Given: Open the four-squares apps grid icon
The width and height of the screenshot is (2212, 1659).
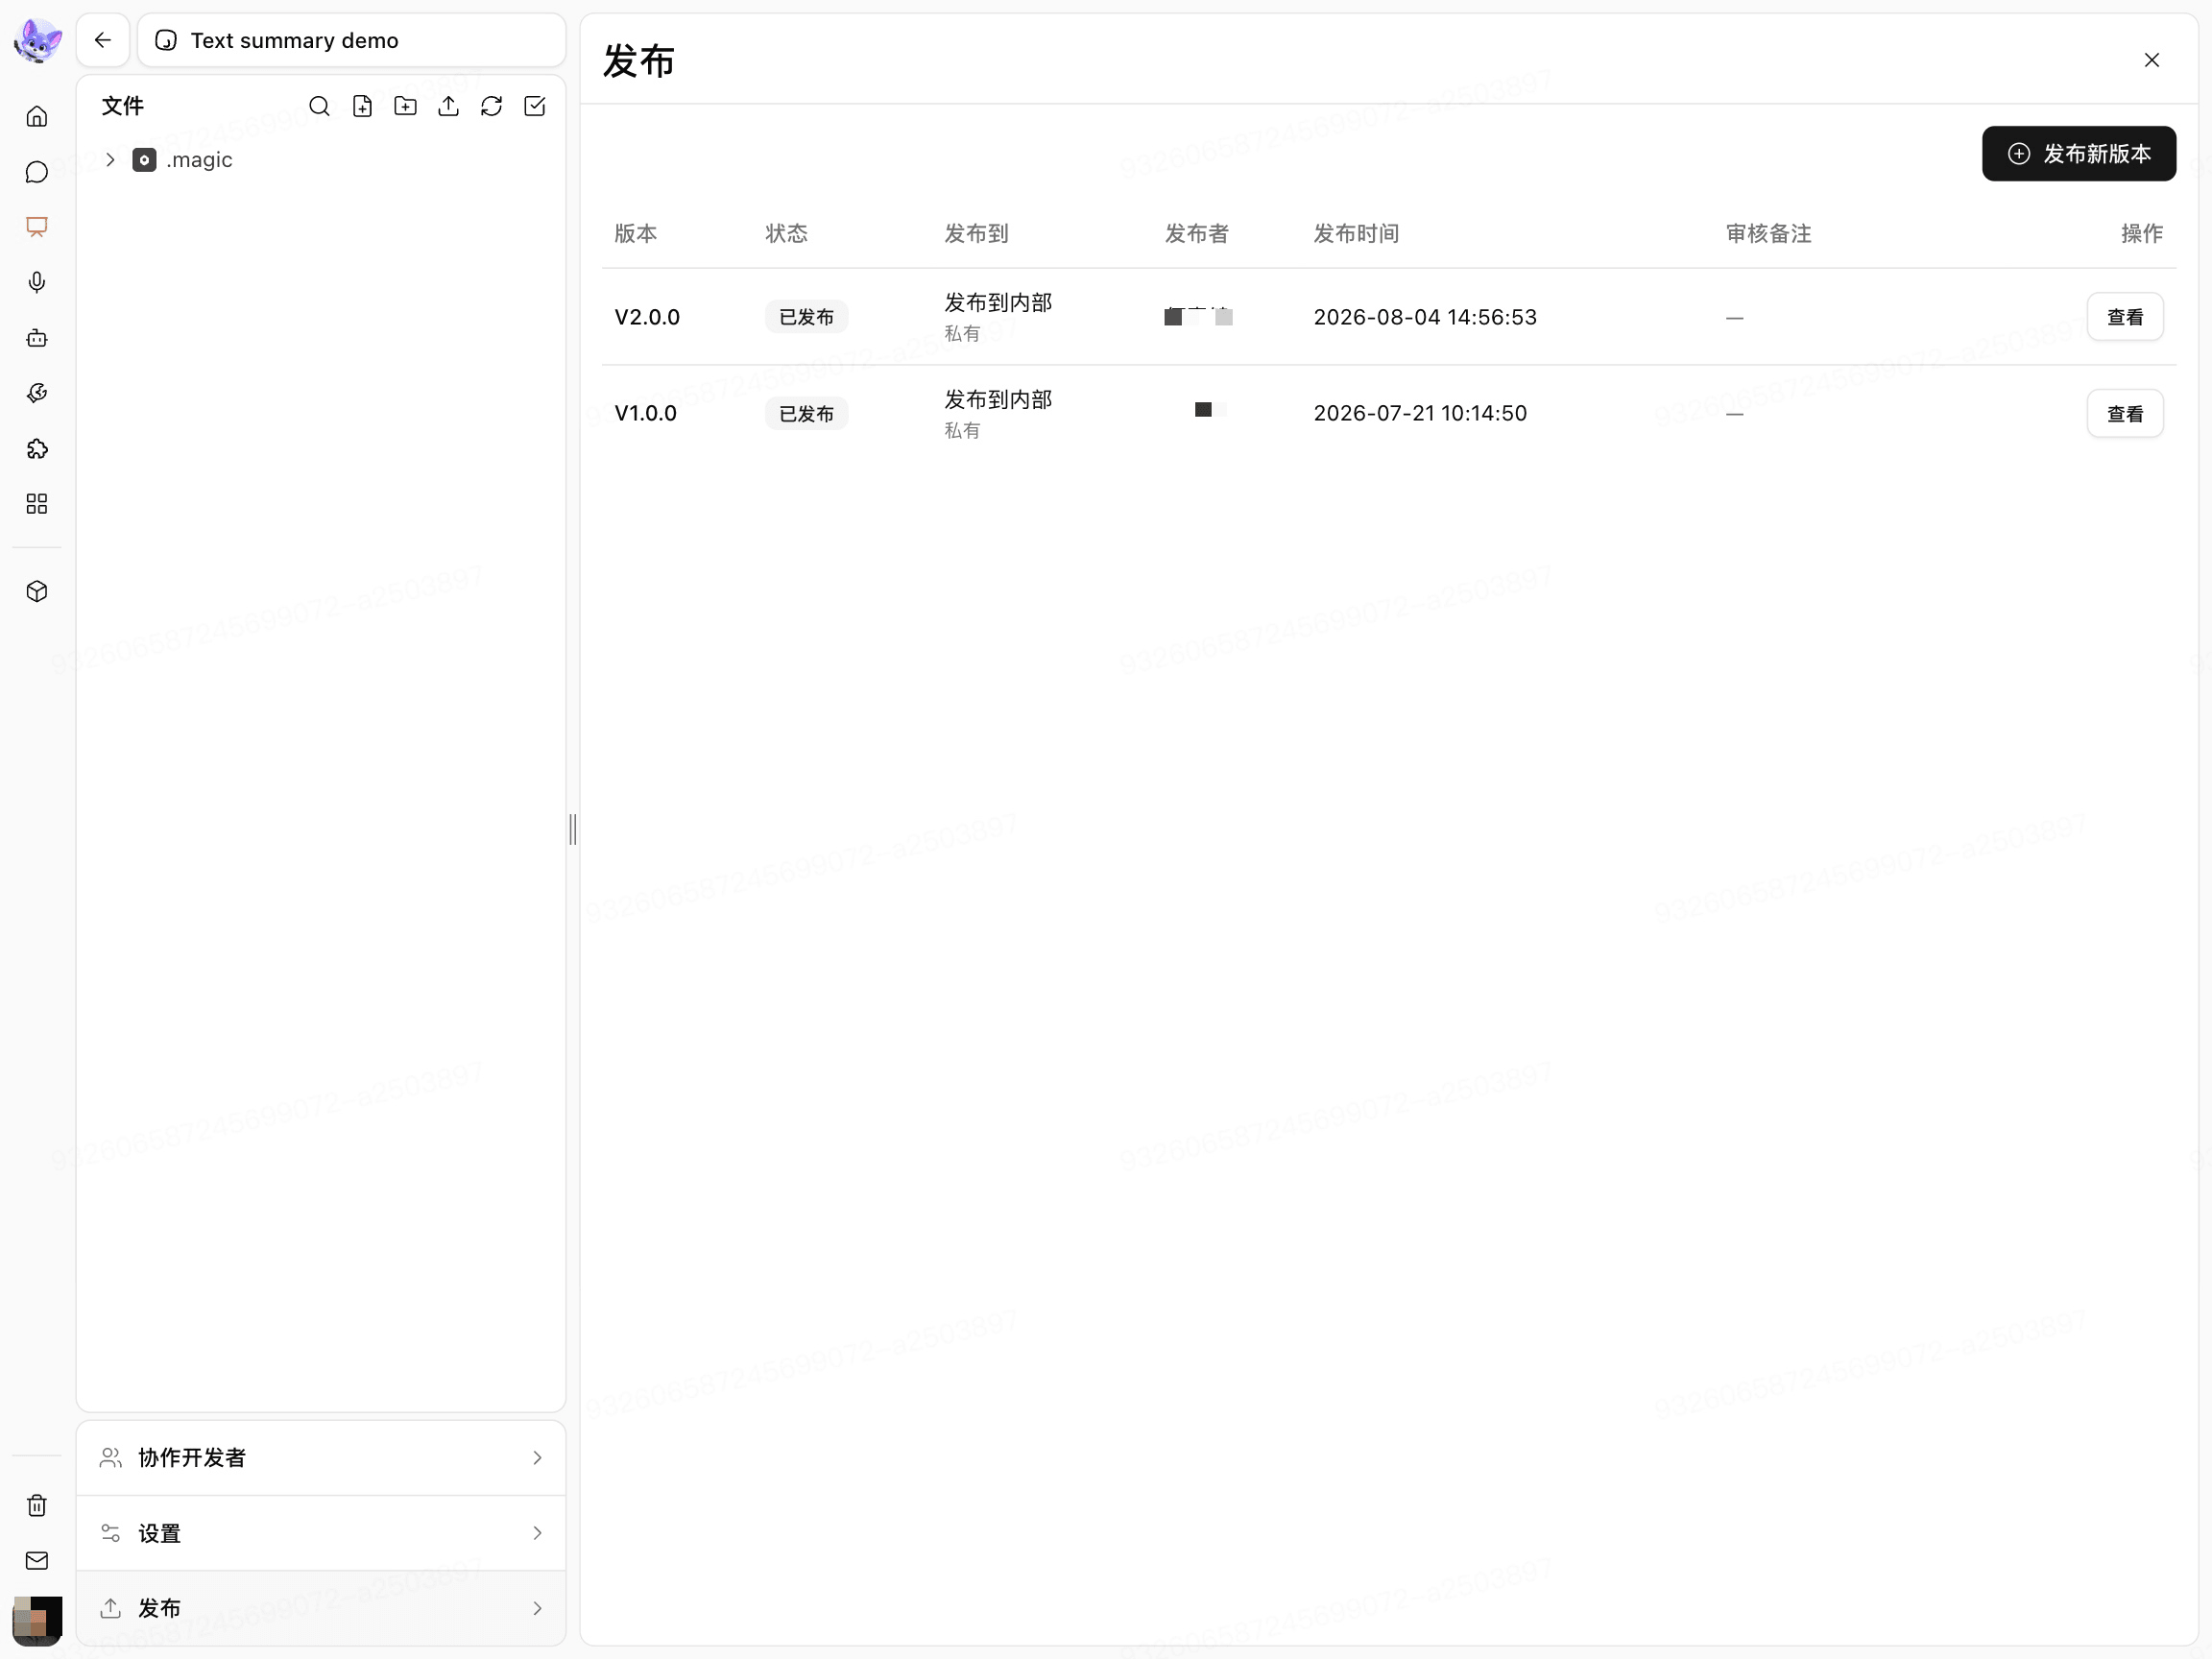Looking at the screenshot, I should pyautogui.click(x=37, y=504).
